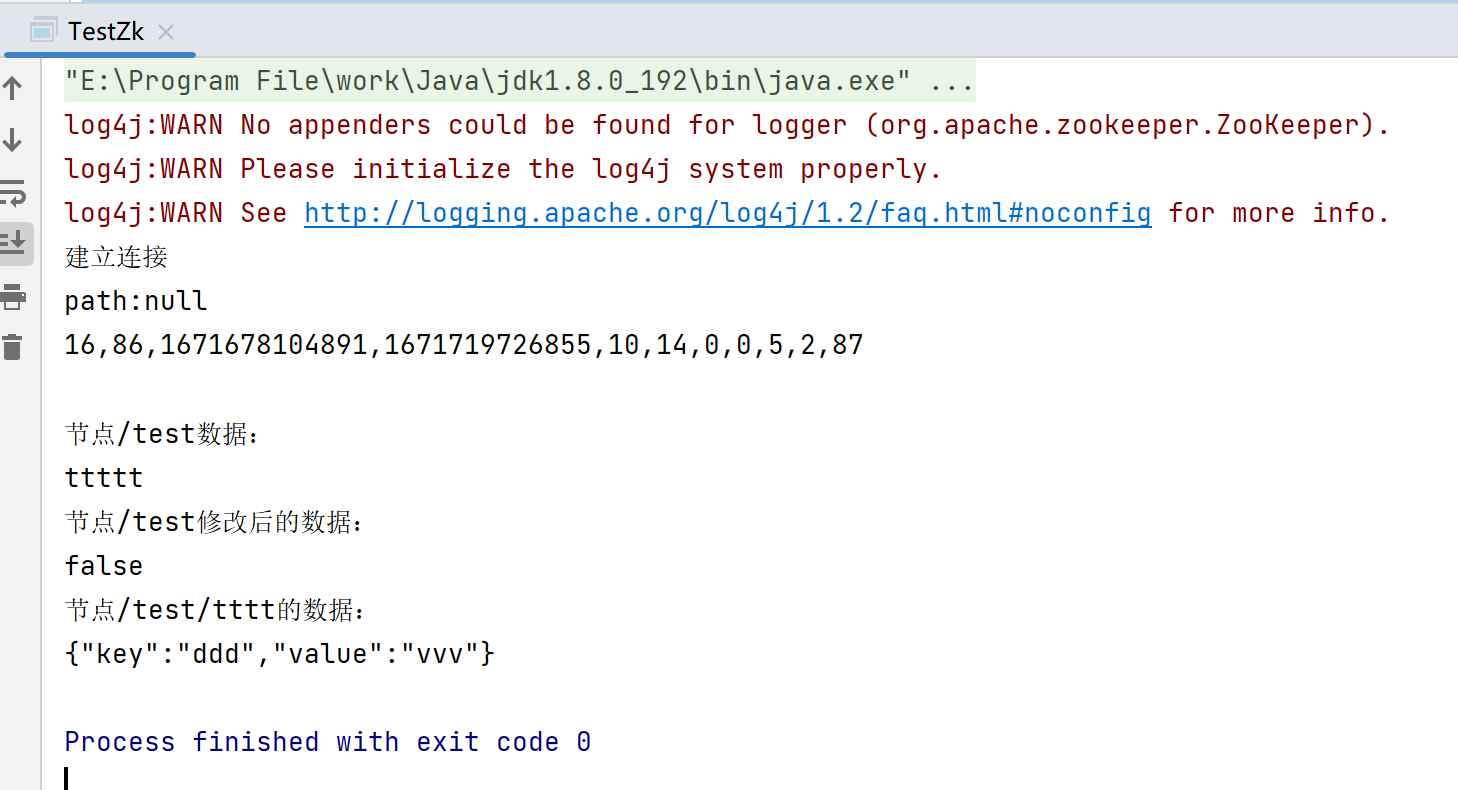Click the 'No appenders could be found' warning
The width and height of the screenshot is (1458, 790).
click(727, 125)
